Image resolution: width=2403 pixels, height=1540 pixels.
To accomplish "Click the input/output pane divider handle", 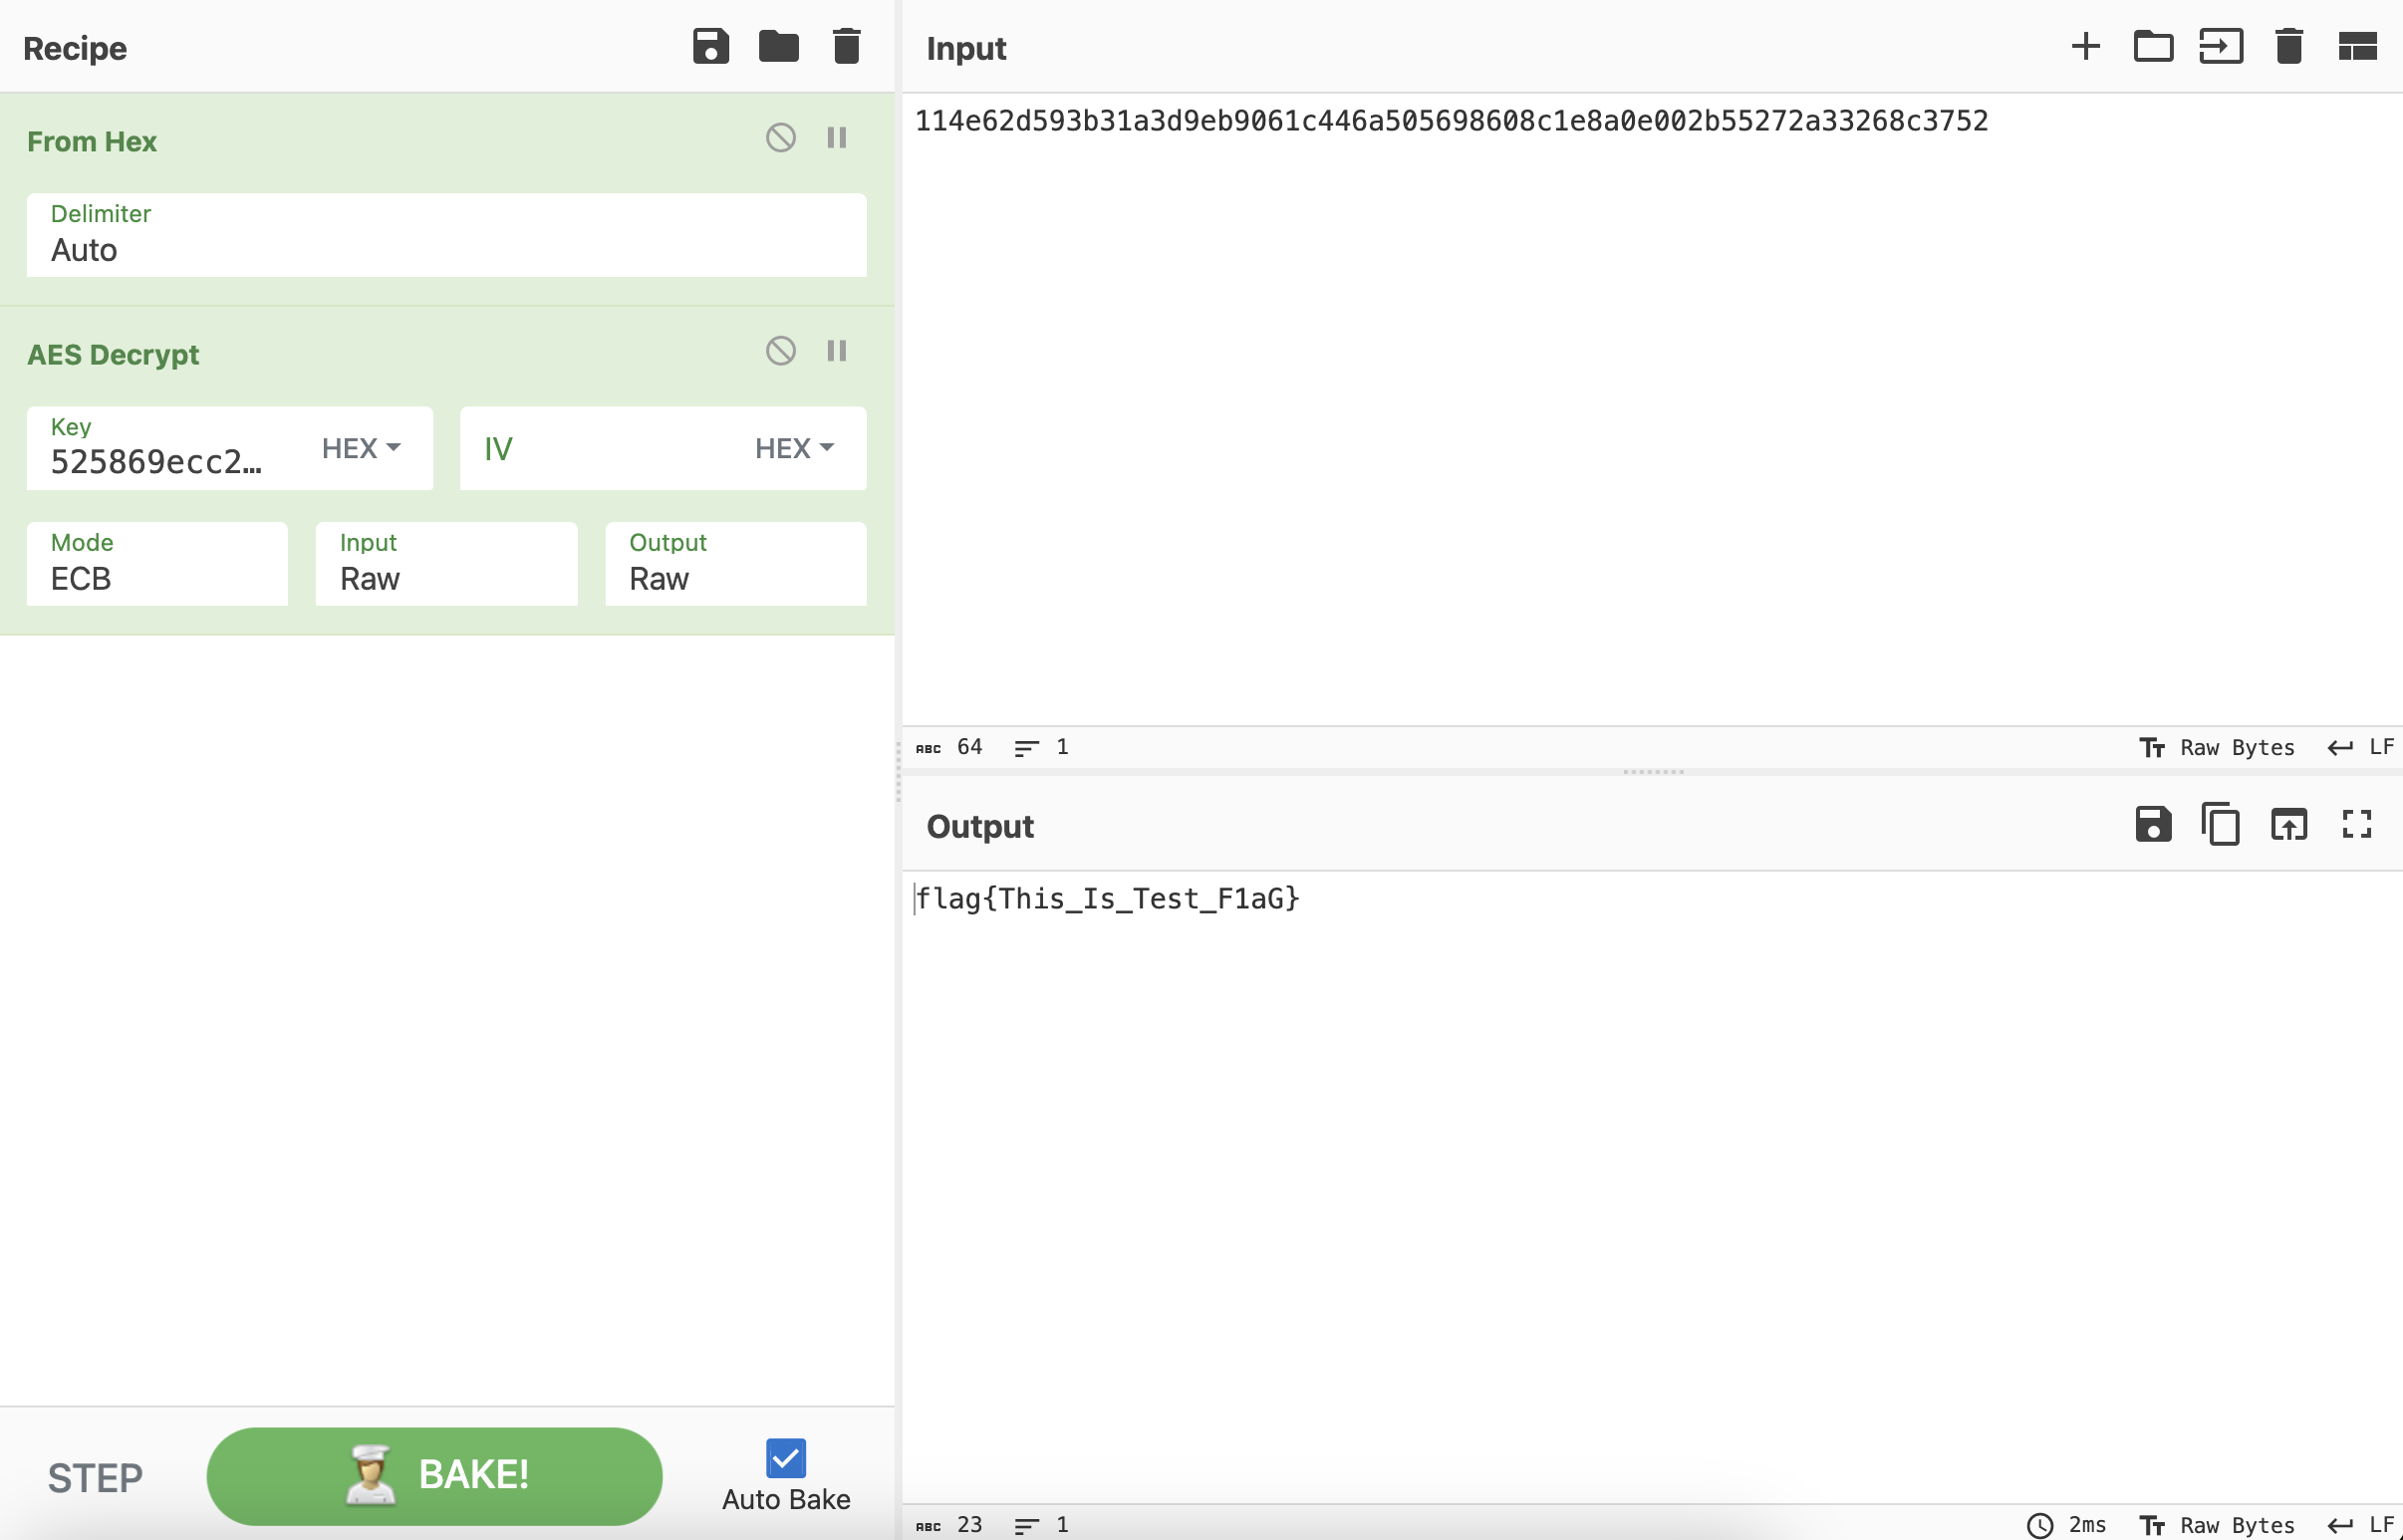I will (1653, 772).
